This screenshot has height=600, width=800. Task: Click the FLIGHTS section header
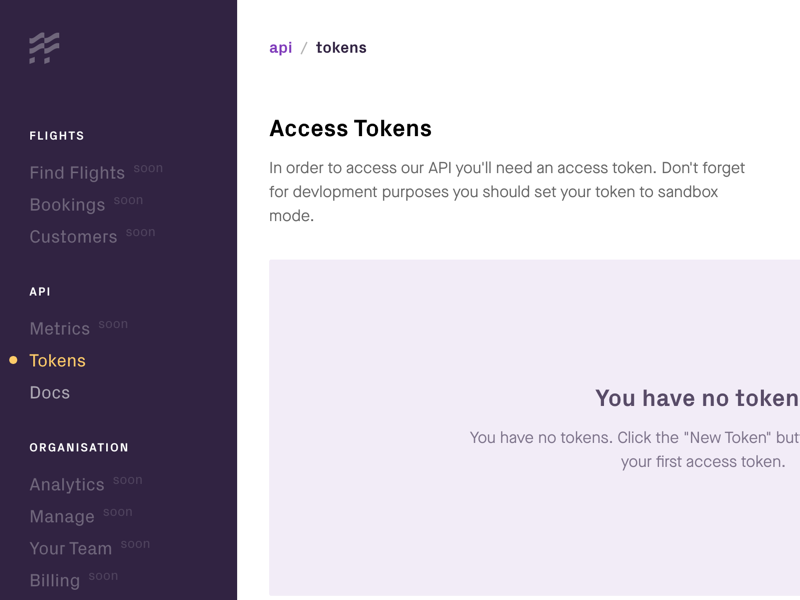[57, 136]
